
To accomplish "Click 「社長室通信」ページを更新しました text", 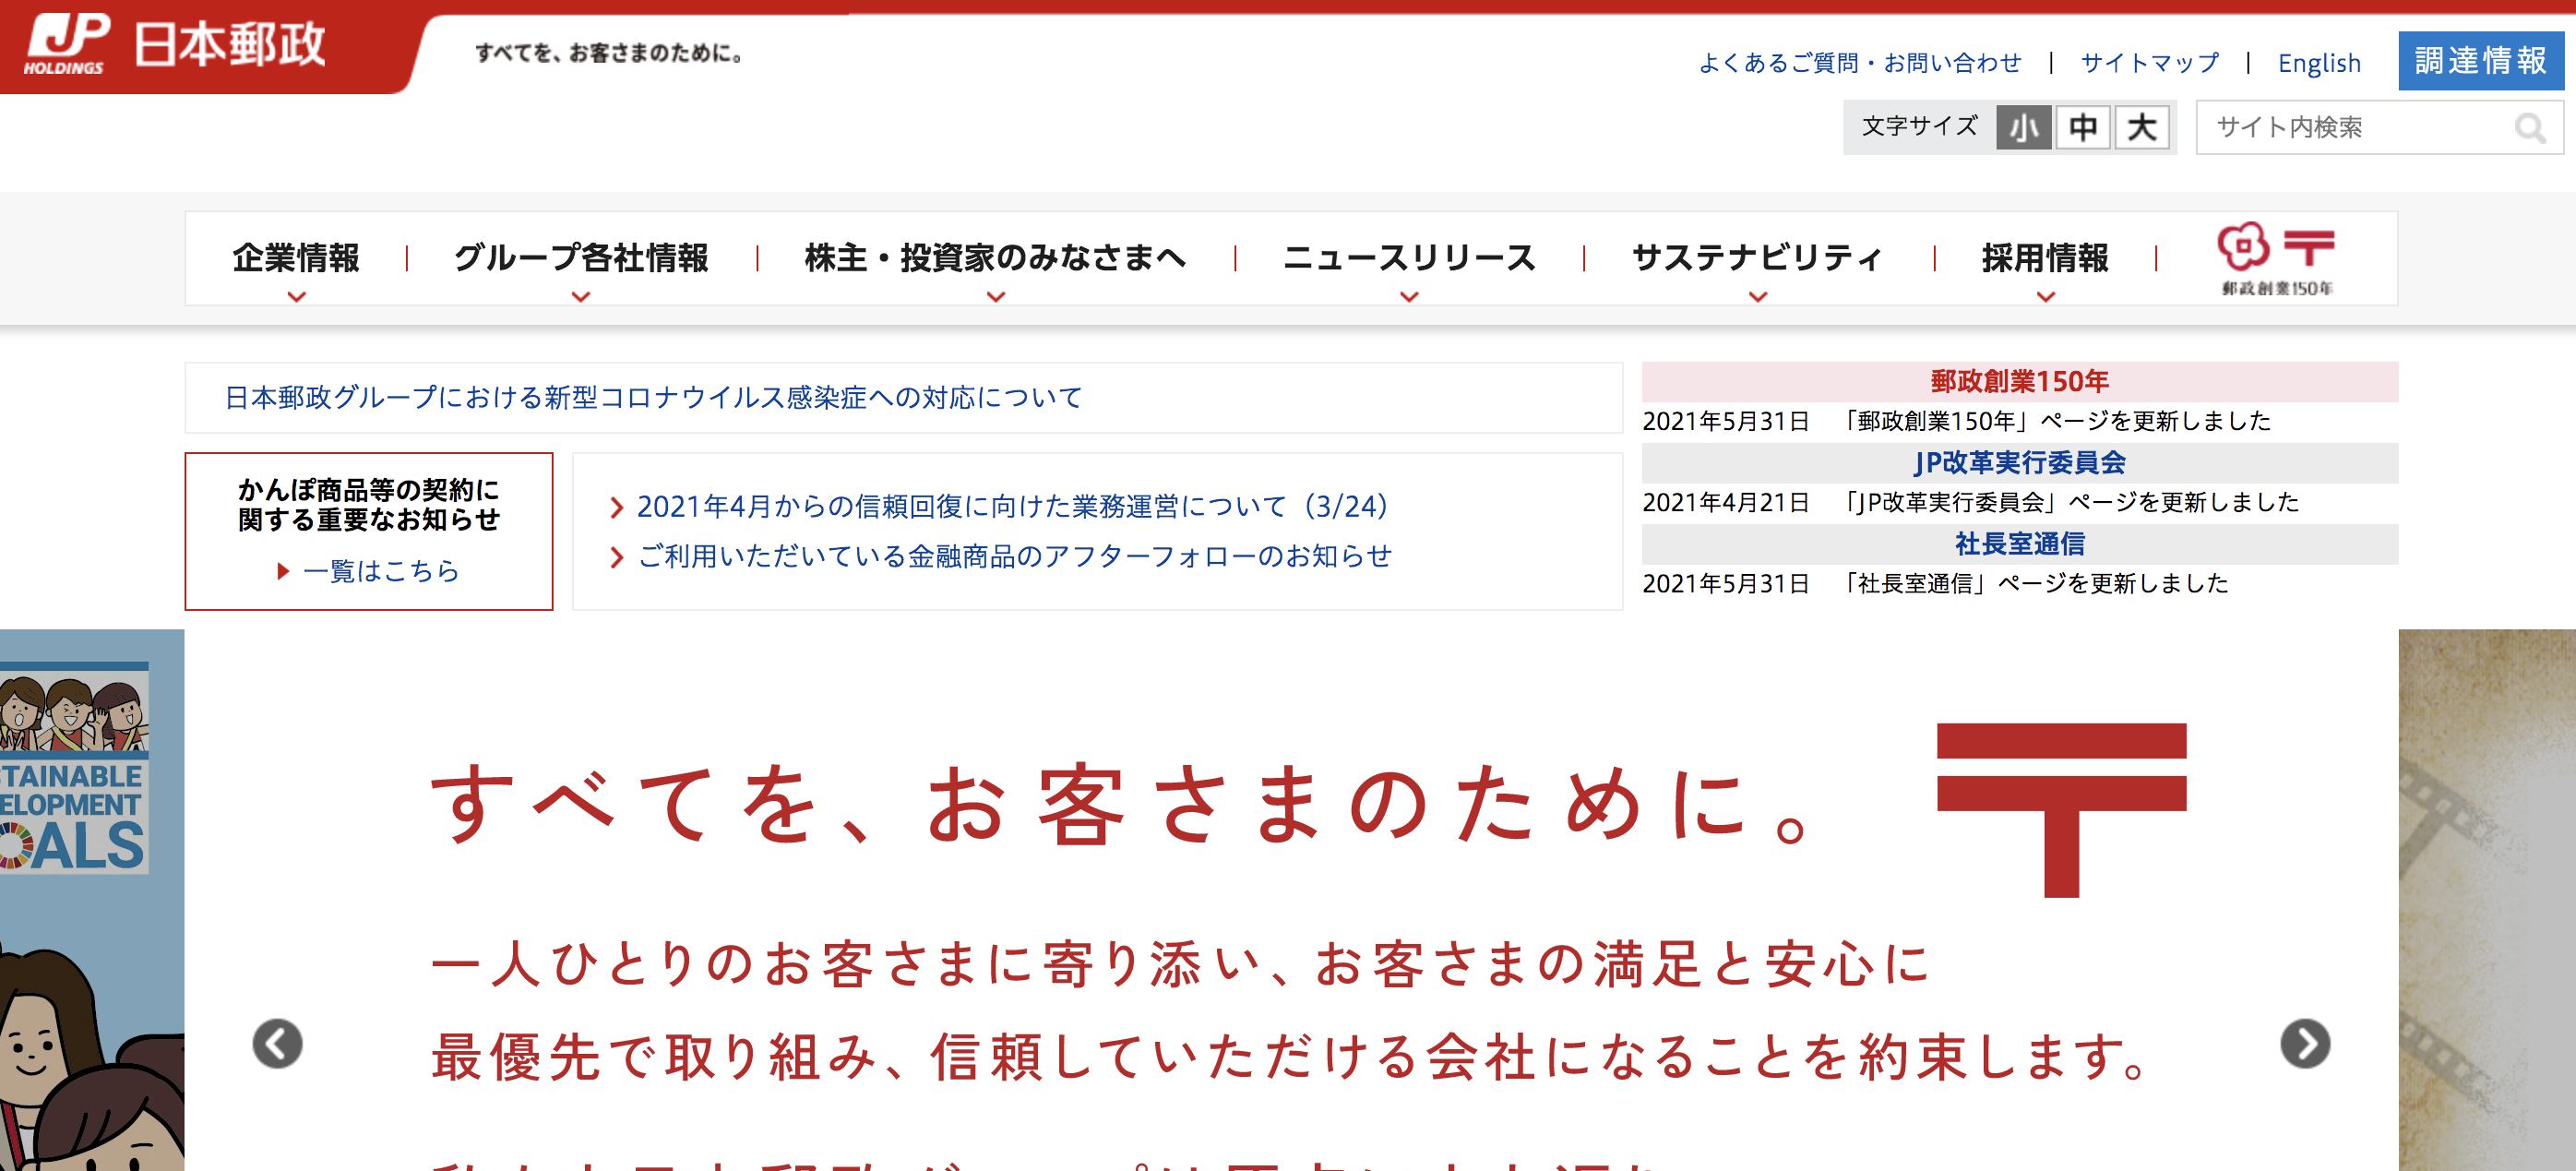I will 2037,584.
